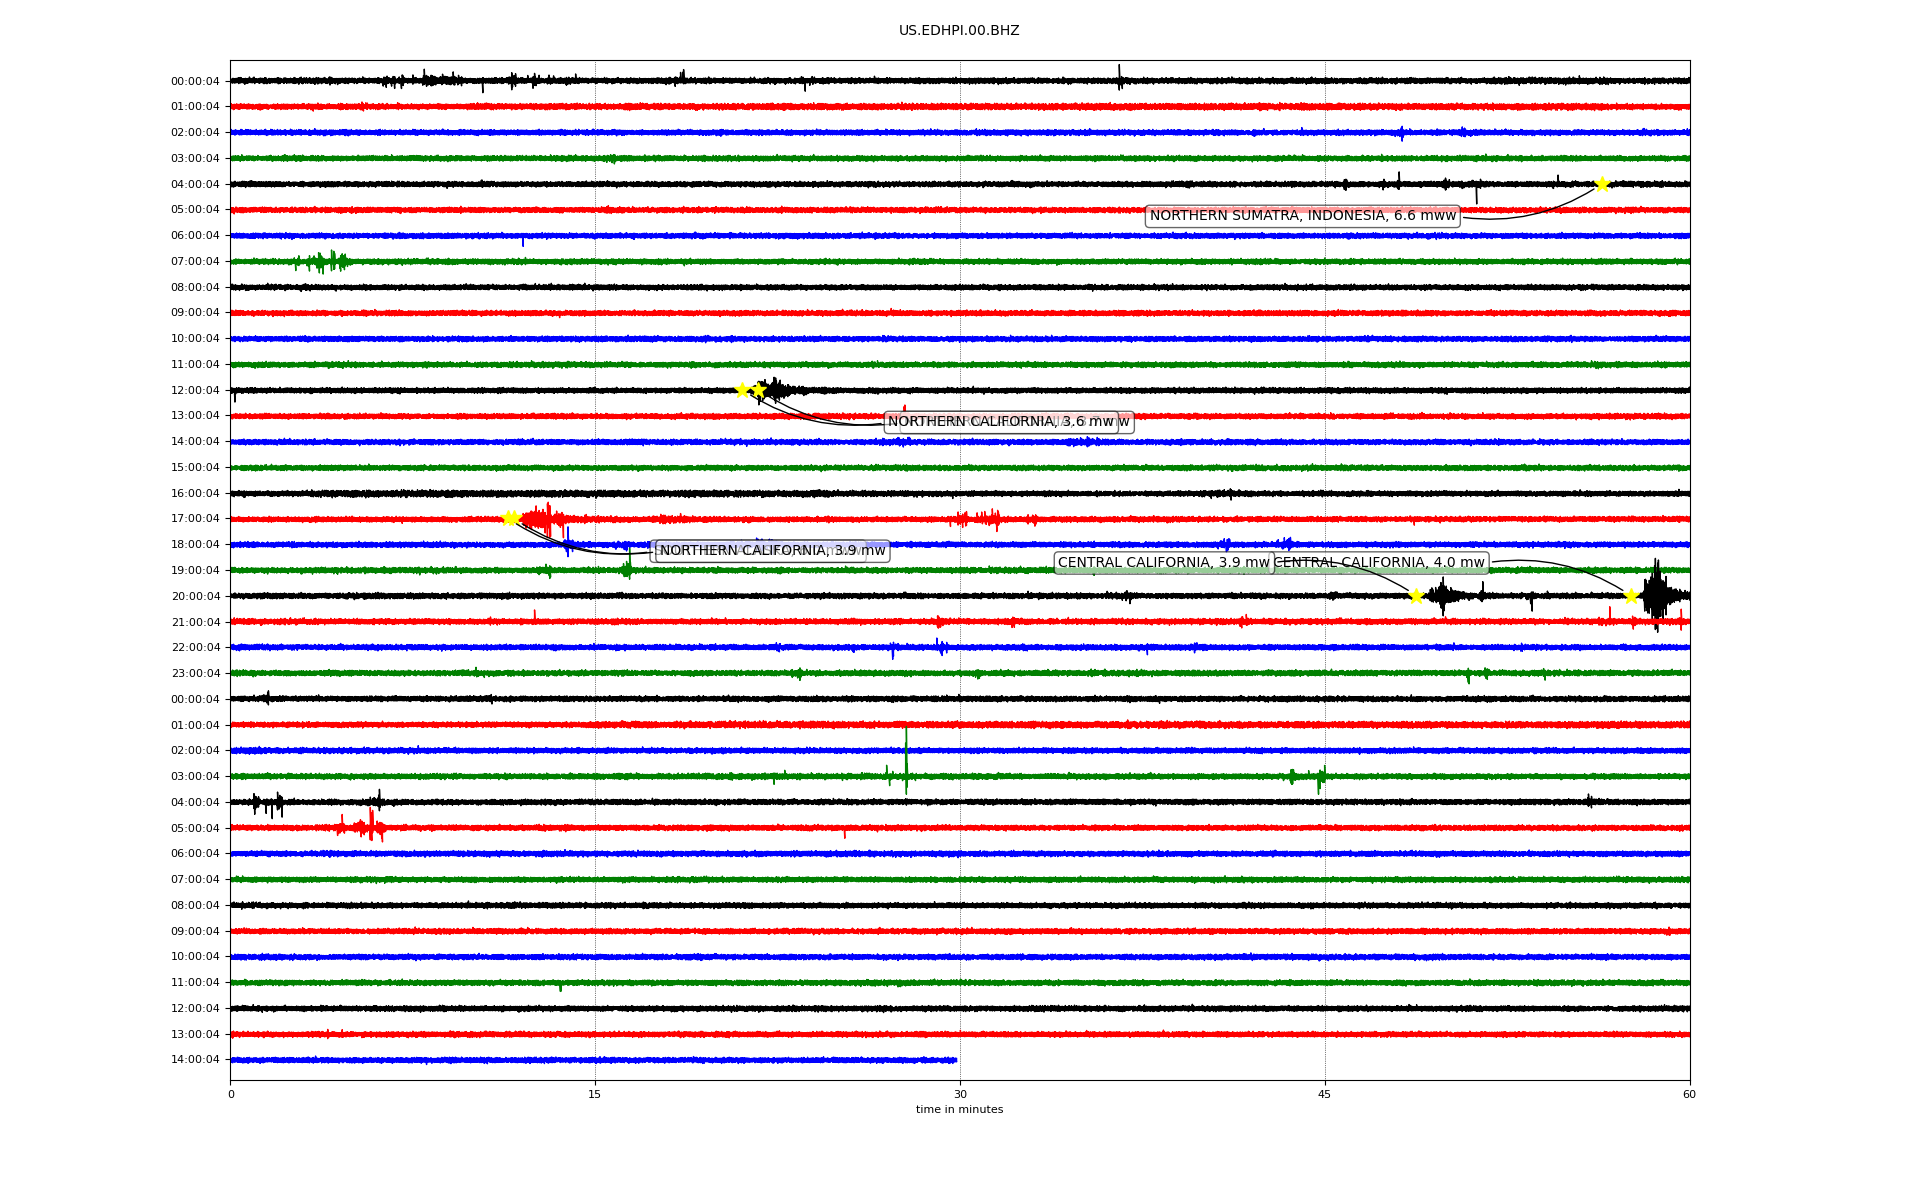This screenshot has width=1920, height=1200.
Task: Select the NORTHERN CALIFORNIA, 3.6 mw label
Action: (1000, 422)
